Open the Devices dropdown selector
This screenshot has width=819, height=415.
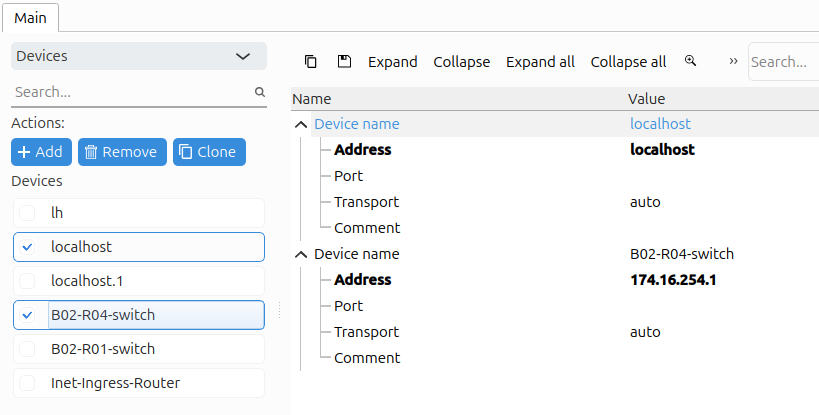point(139,56)
